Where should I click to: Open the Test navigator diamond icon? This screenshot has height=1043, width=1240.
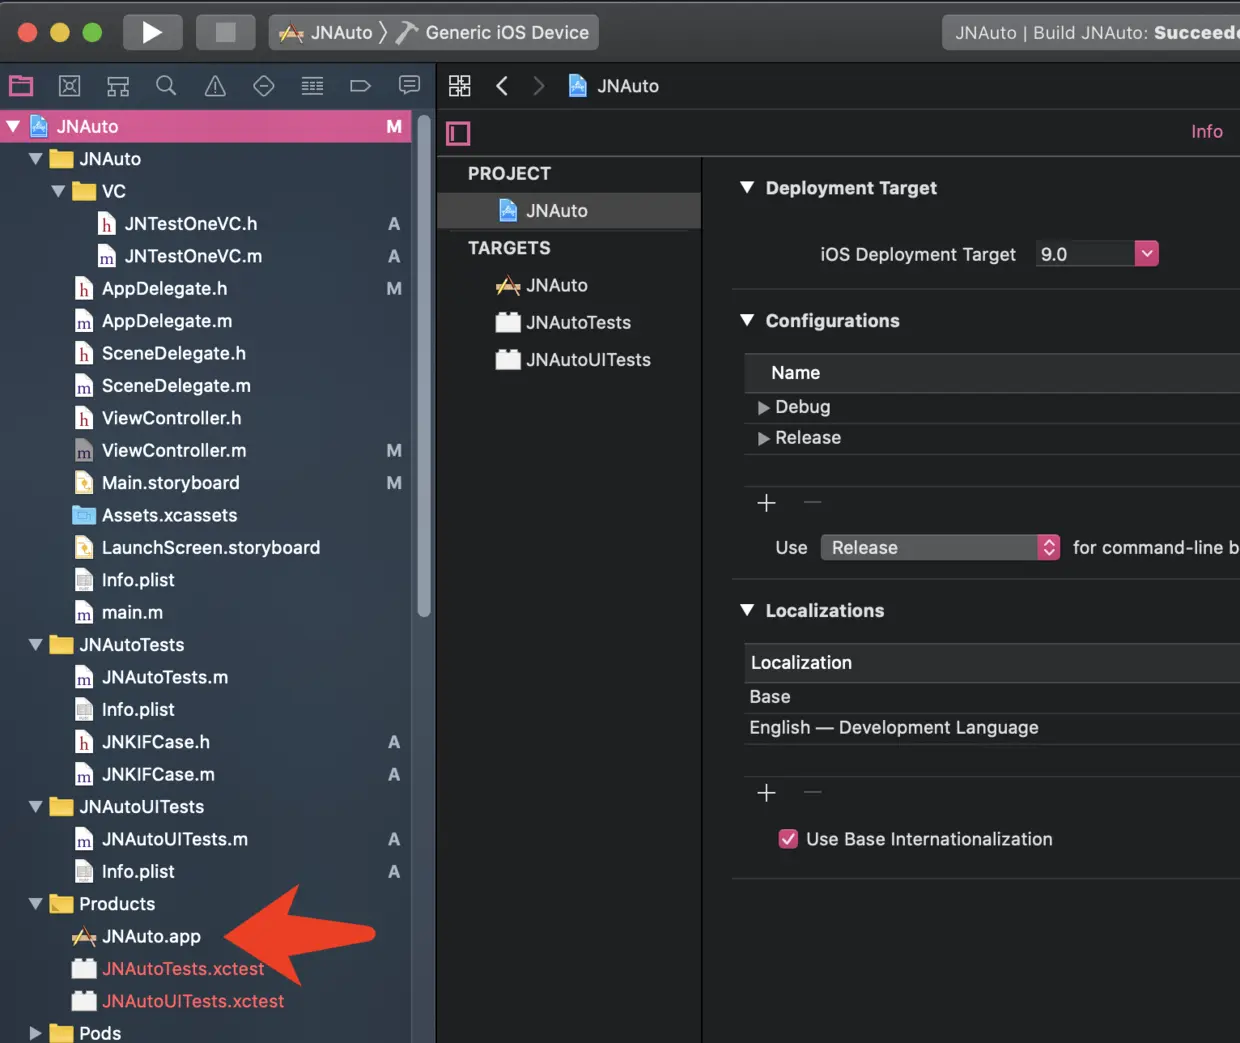point(264,86)
